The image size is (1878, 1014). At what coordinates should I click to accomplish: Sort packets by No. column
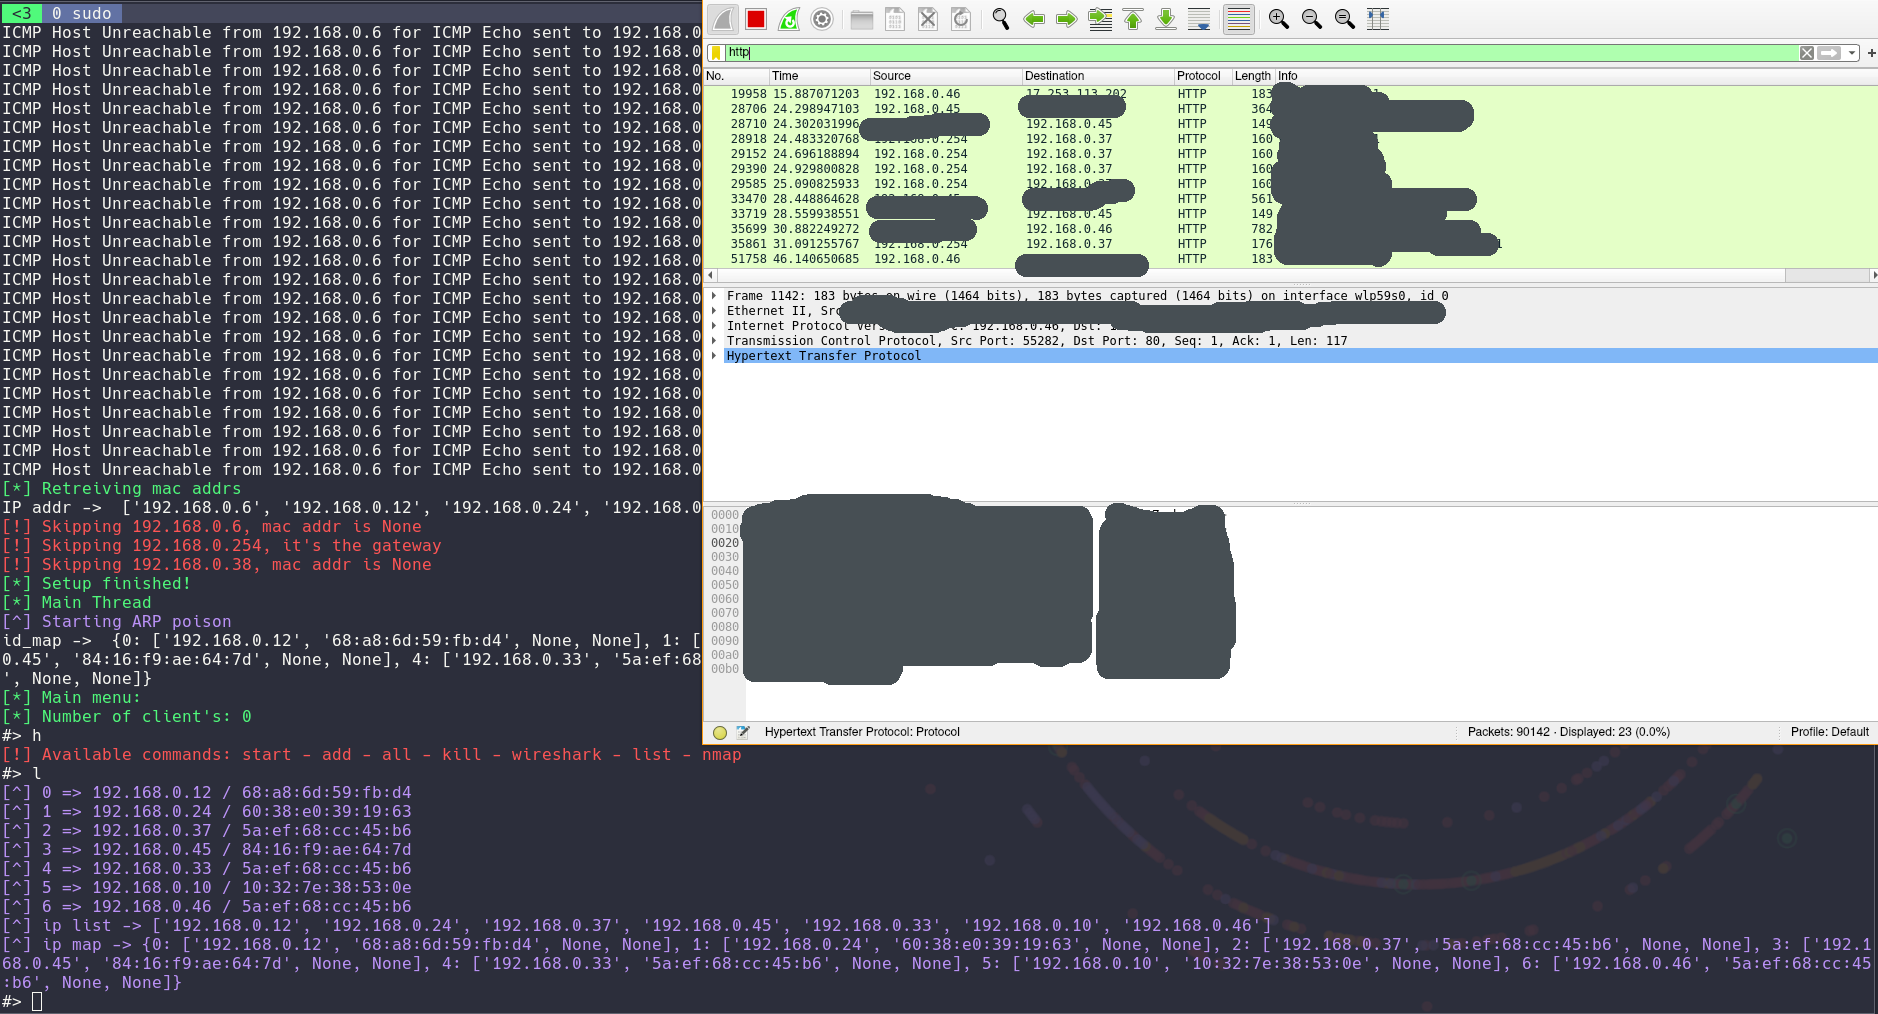tap(736, 76)
